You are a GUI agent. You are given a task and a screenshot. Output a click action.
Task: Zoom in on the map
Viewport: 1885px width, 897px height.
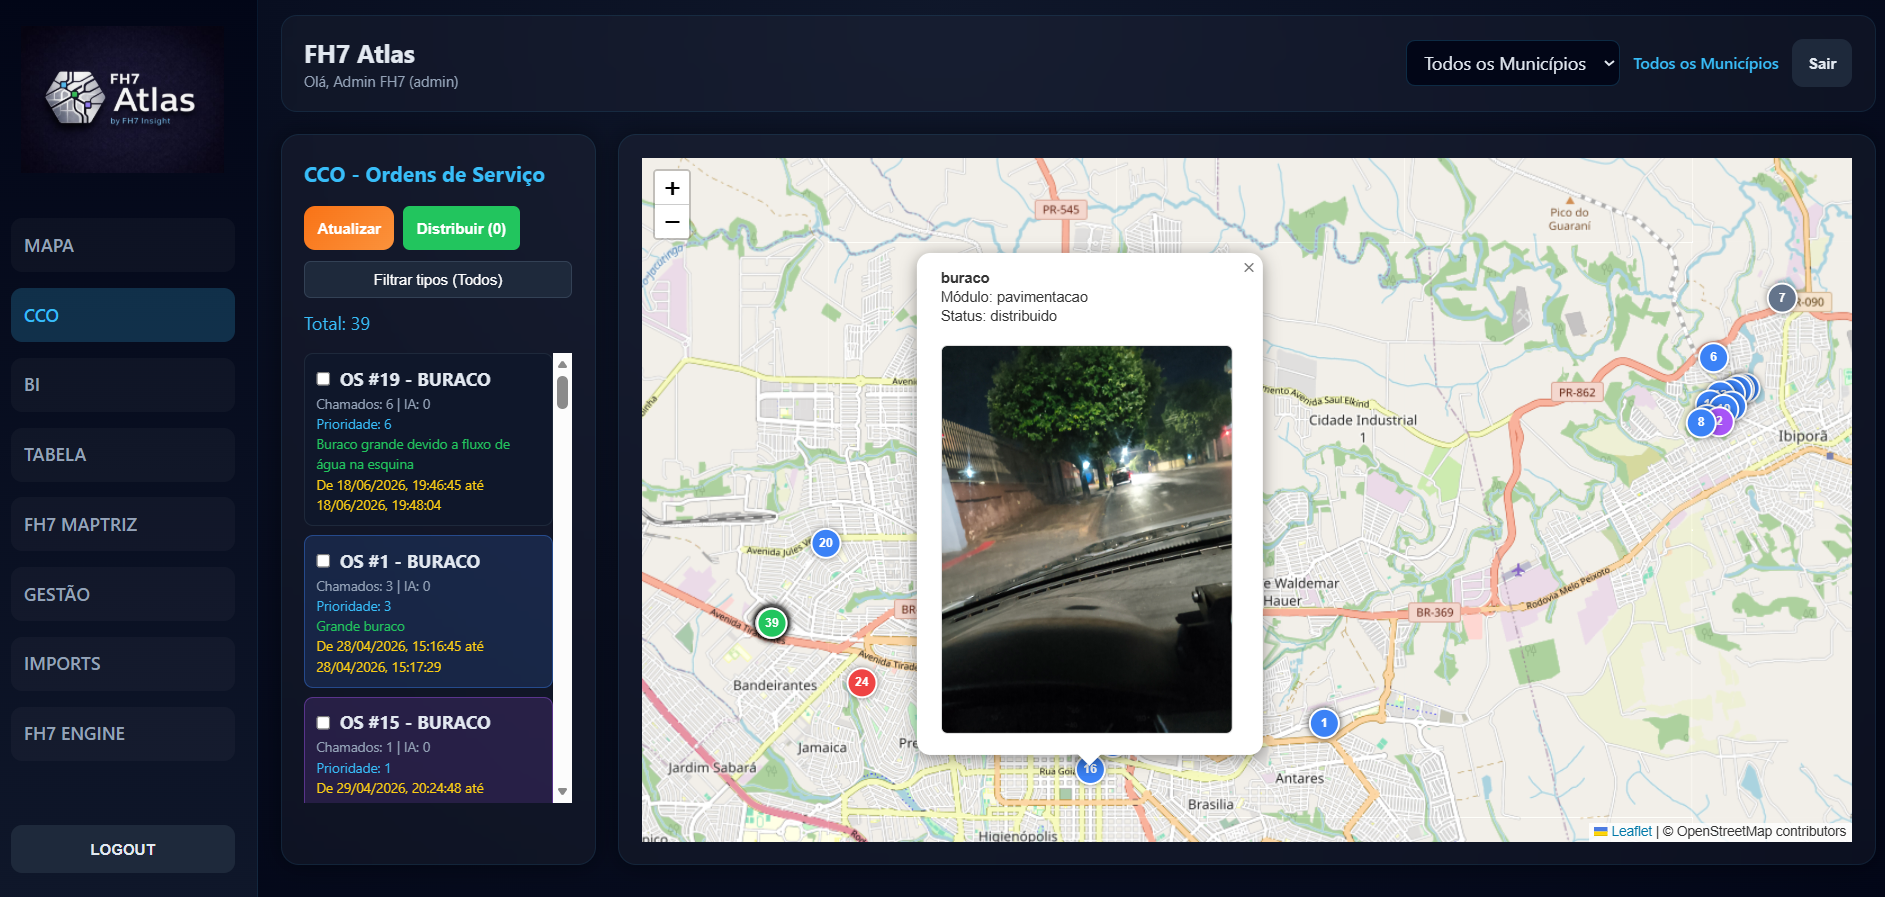(672, 188)
